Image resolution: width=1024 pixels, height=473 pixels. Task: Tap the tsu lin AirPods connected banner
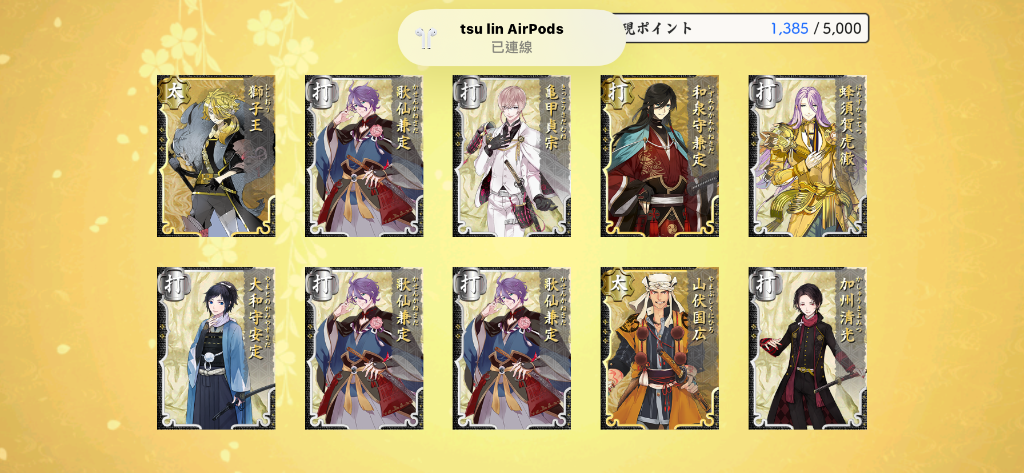tap(511, 38)
